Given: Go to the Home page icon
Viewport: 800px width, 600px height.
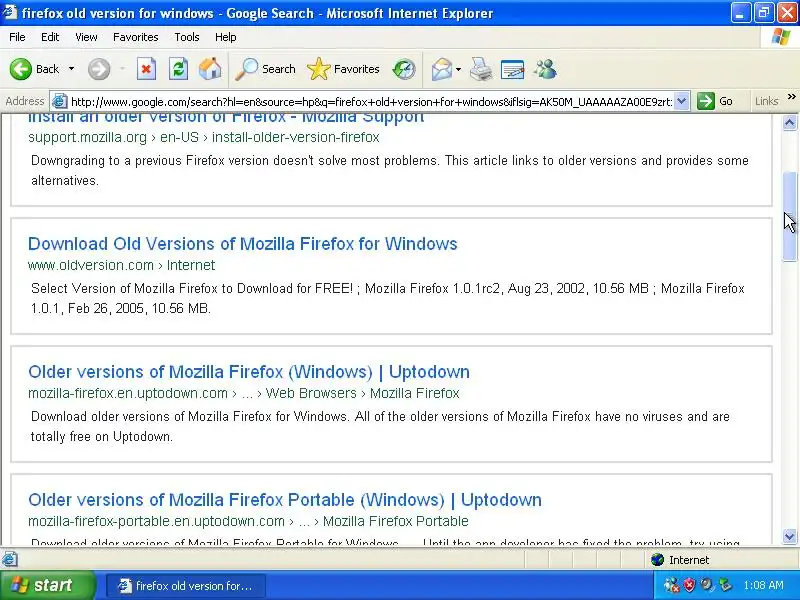Looking at the screenshot, I should point(210,69).
